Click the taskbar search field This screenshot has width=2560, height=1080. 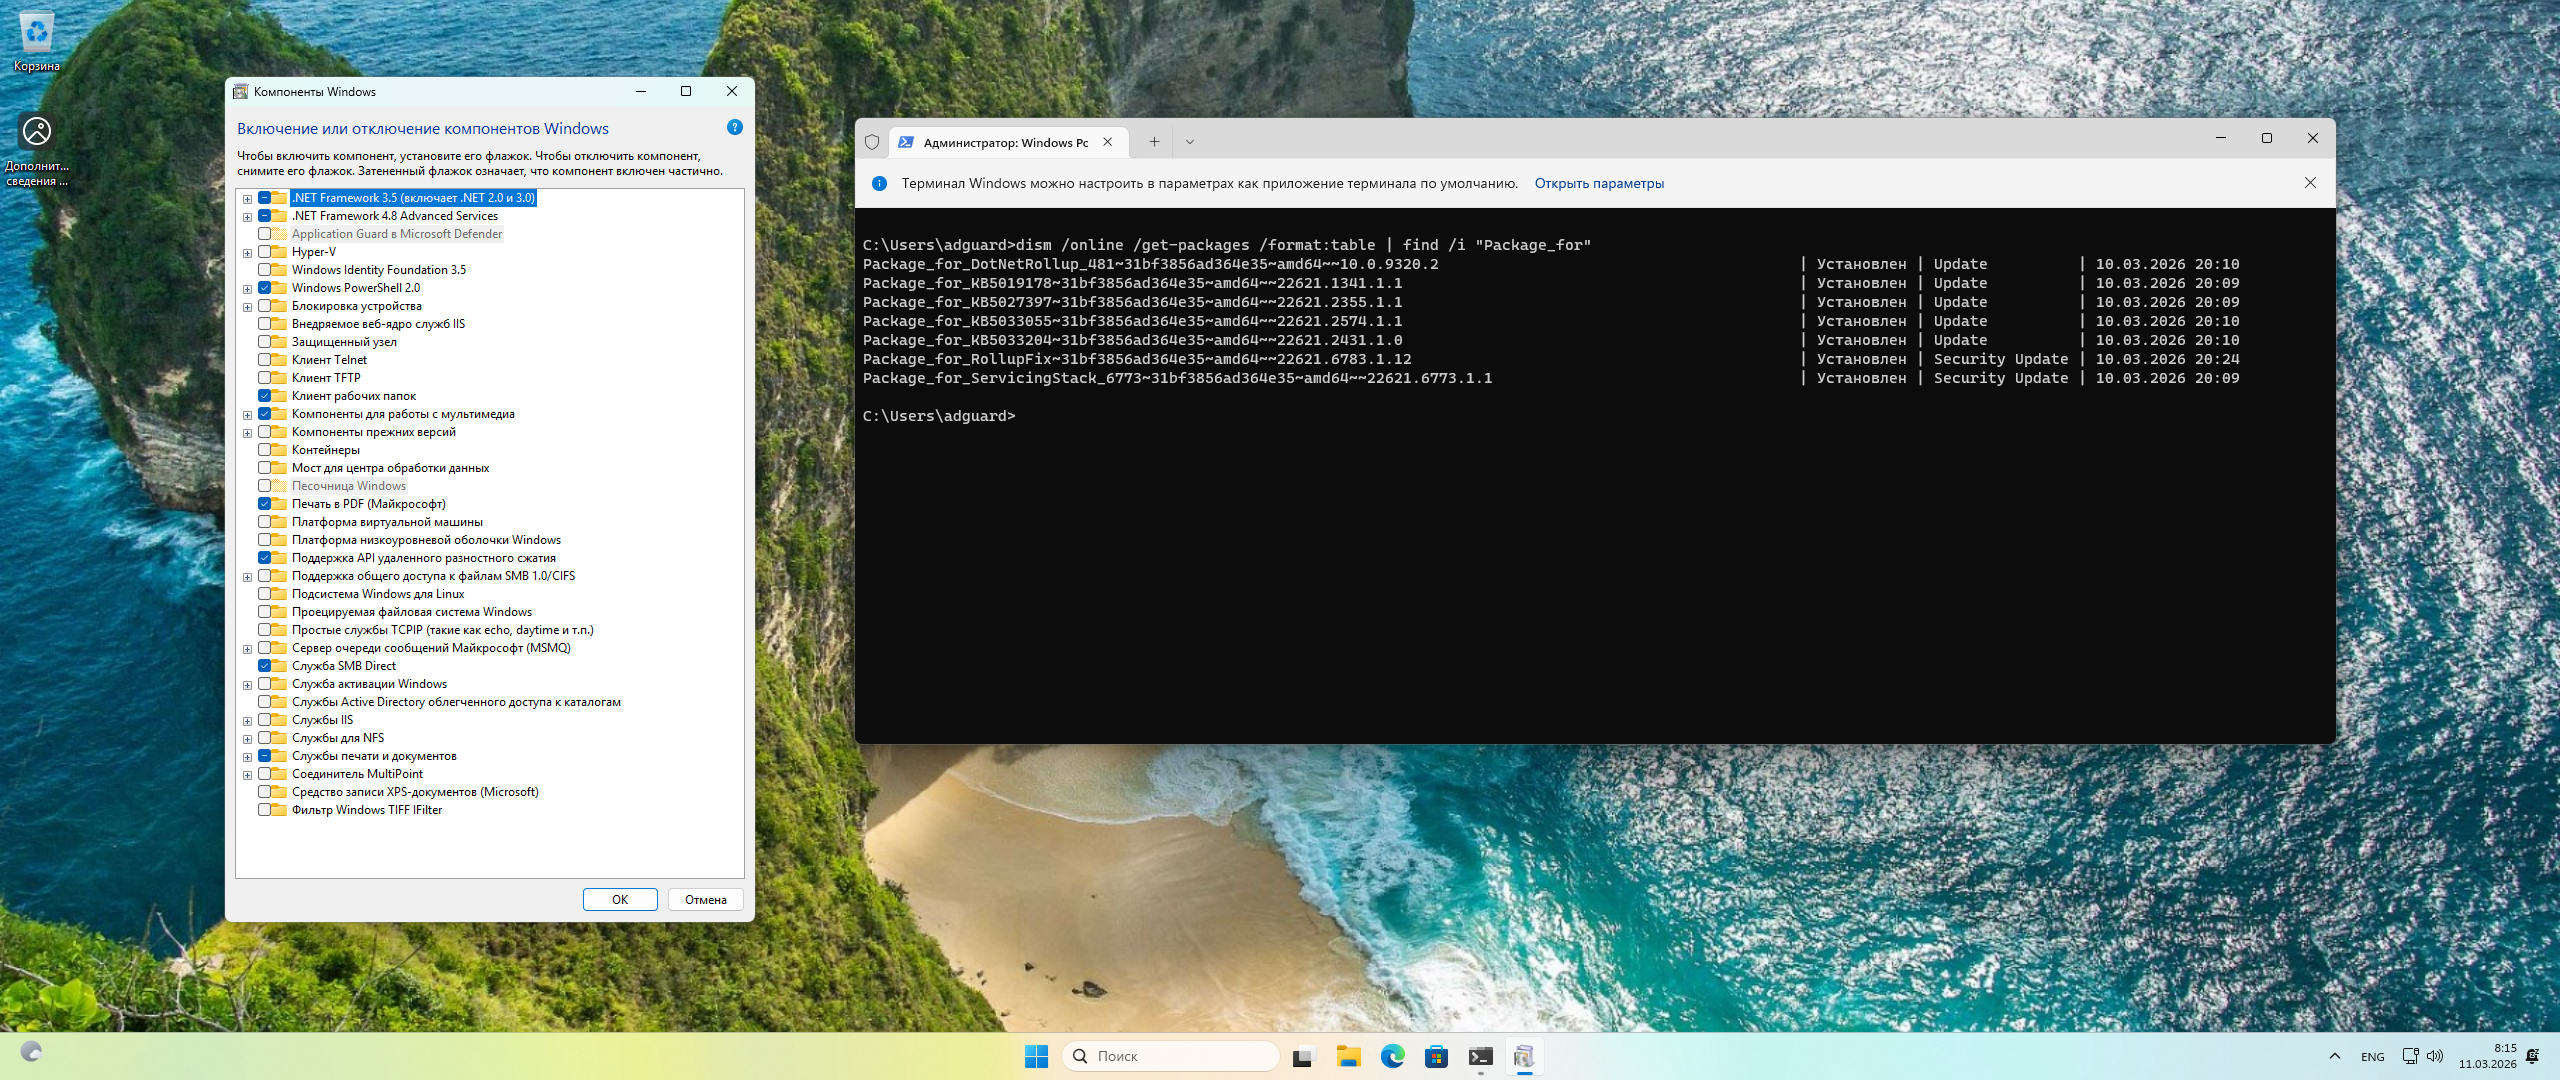click(x=1170, y=1056)
